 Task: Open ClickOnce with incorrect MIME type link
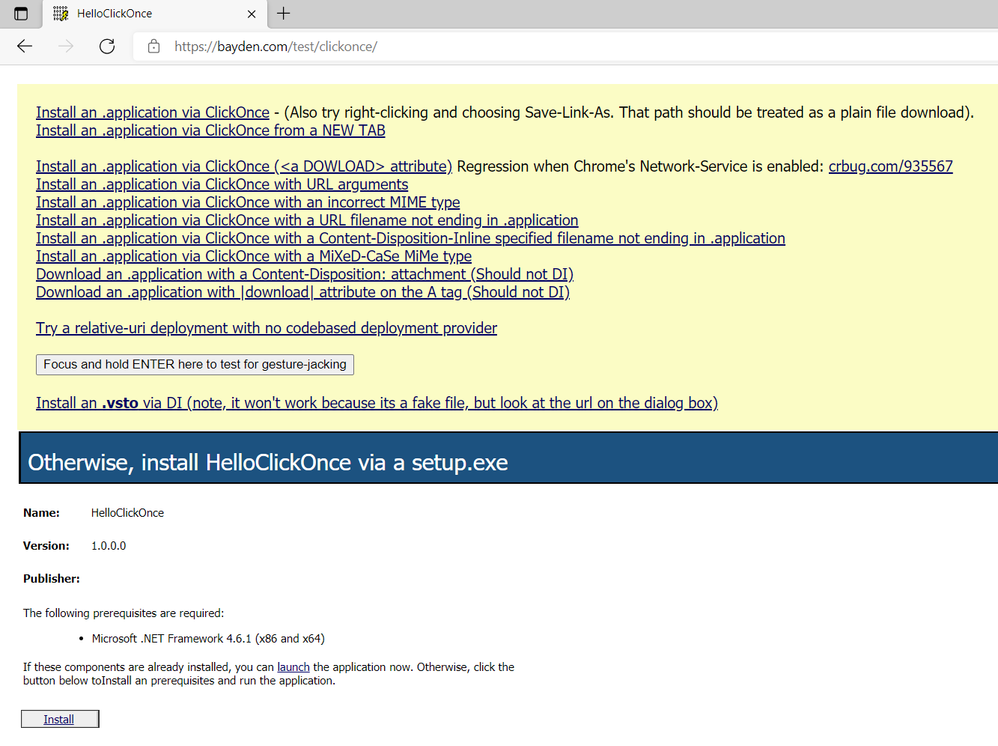coord(248,202)
